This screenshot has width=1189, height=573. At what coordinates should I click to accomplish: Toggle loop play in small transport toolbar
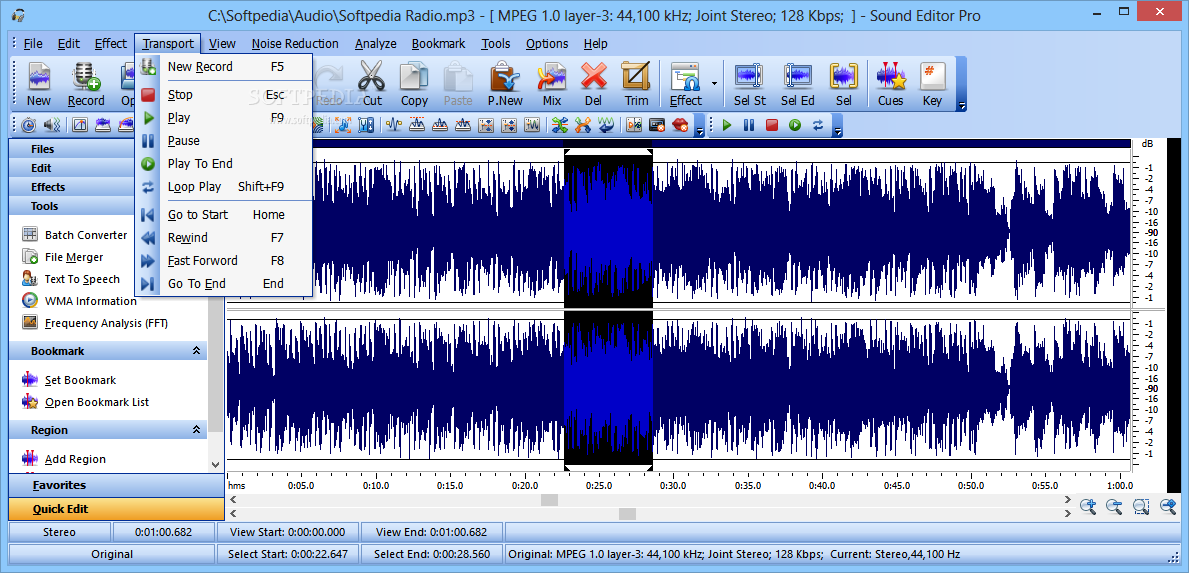click(x=817, y=125)
